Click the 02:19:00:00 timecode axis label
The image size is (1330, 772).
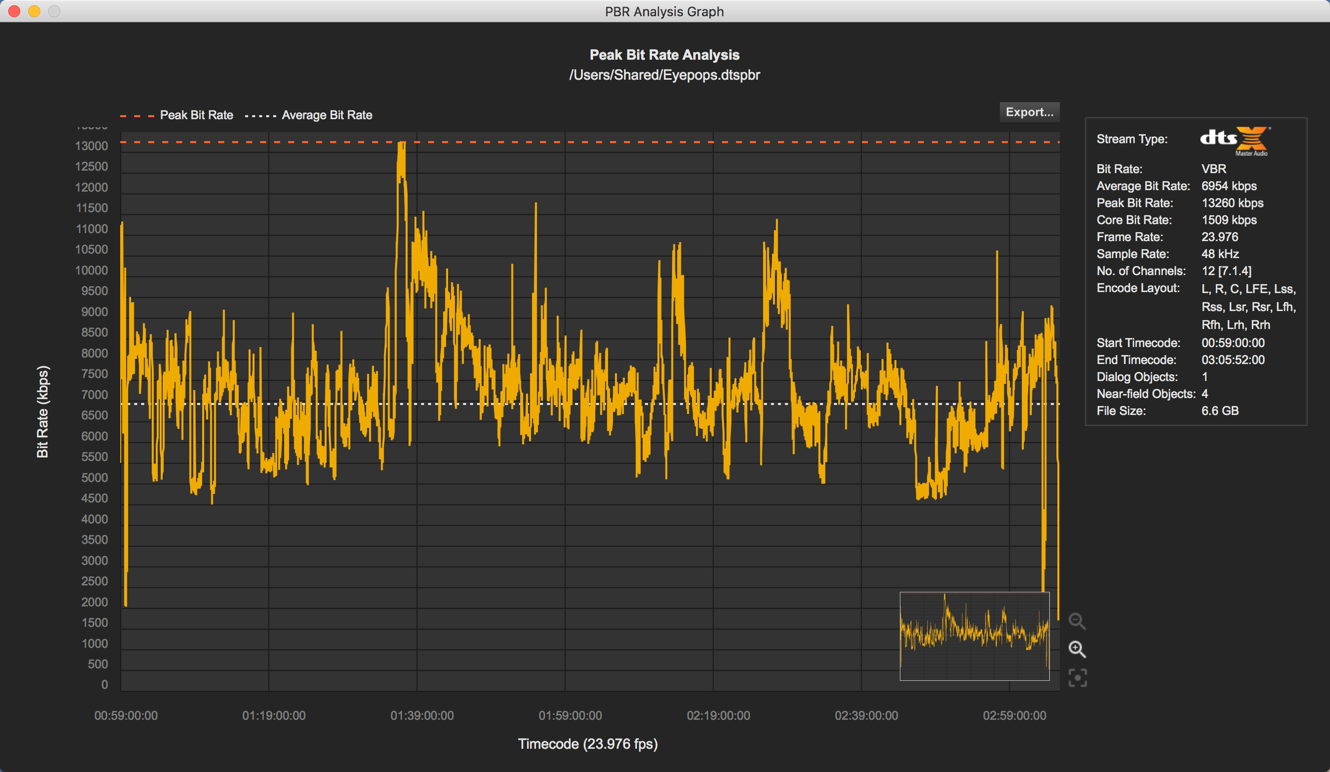[718, 716]
